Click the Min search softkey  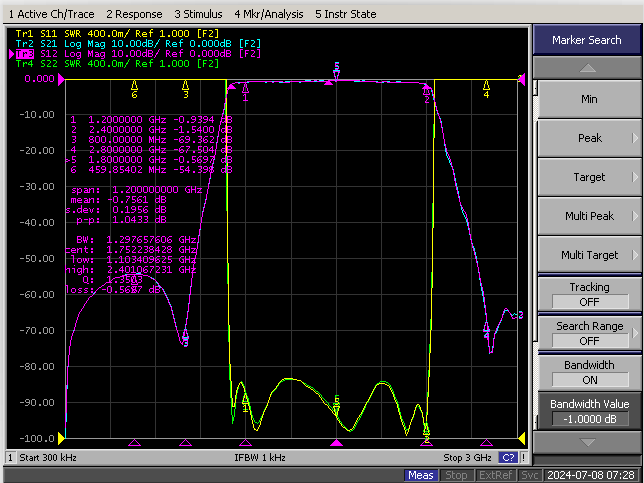(589, 99)
